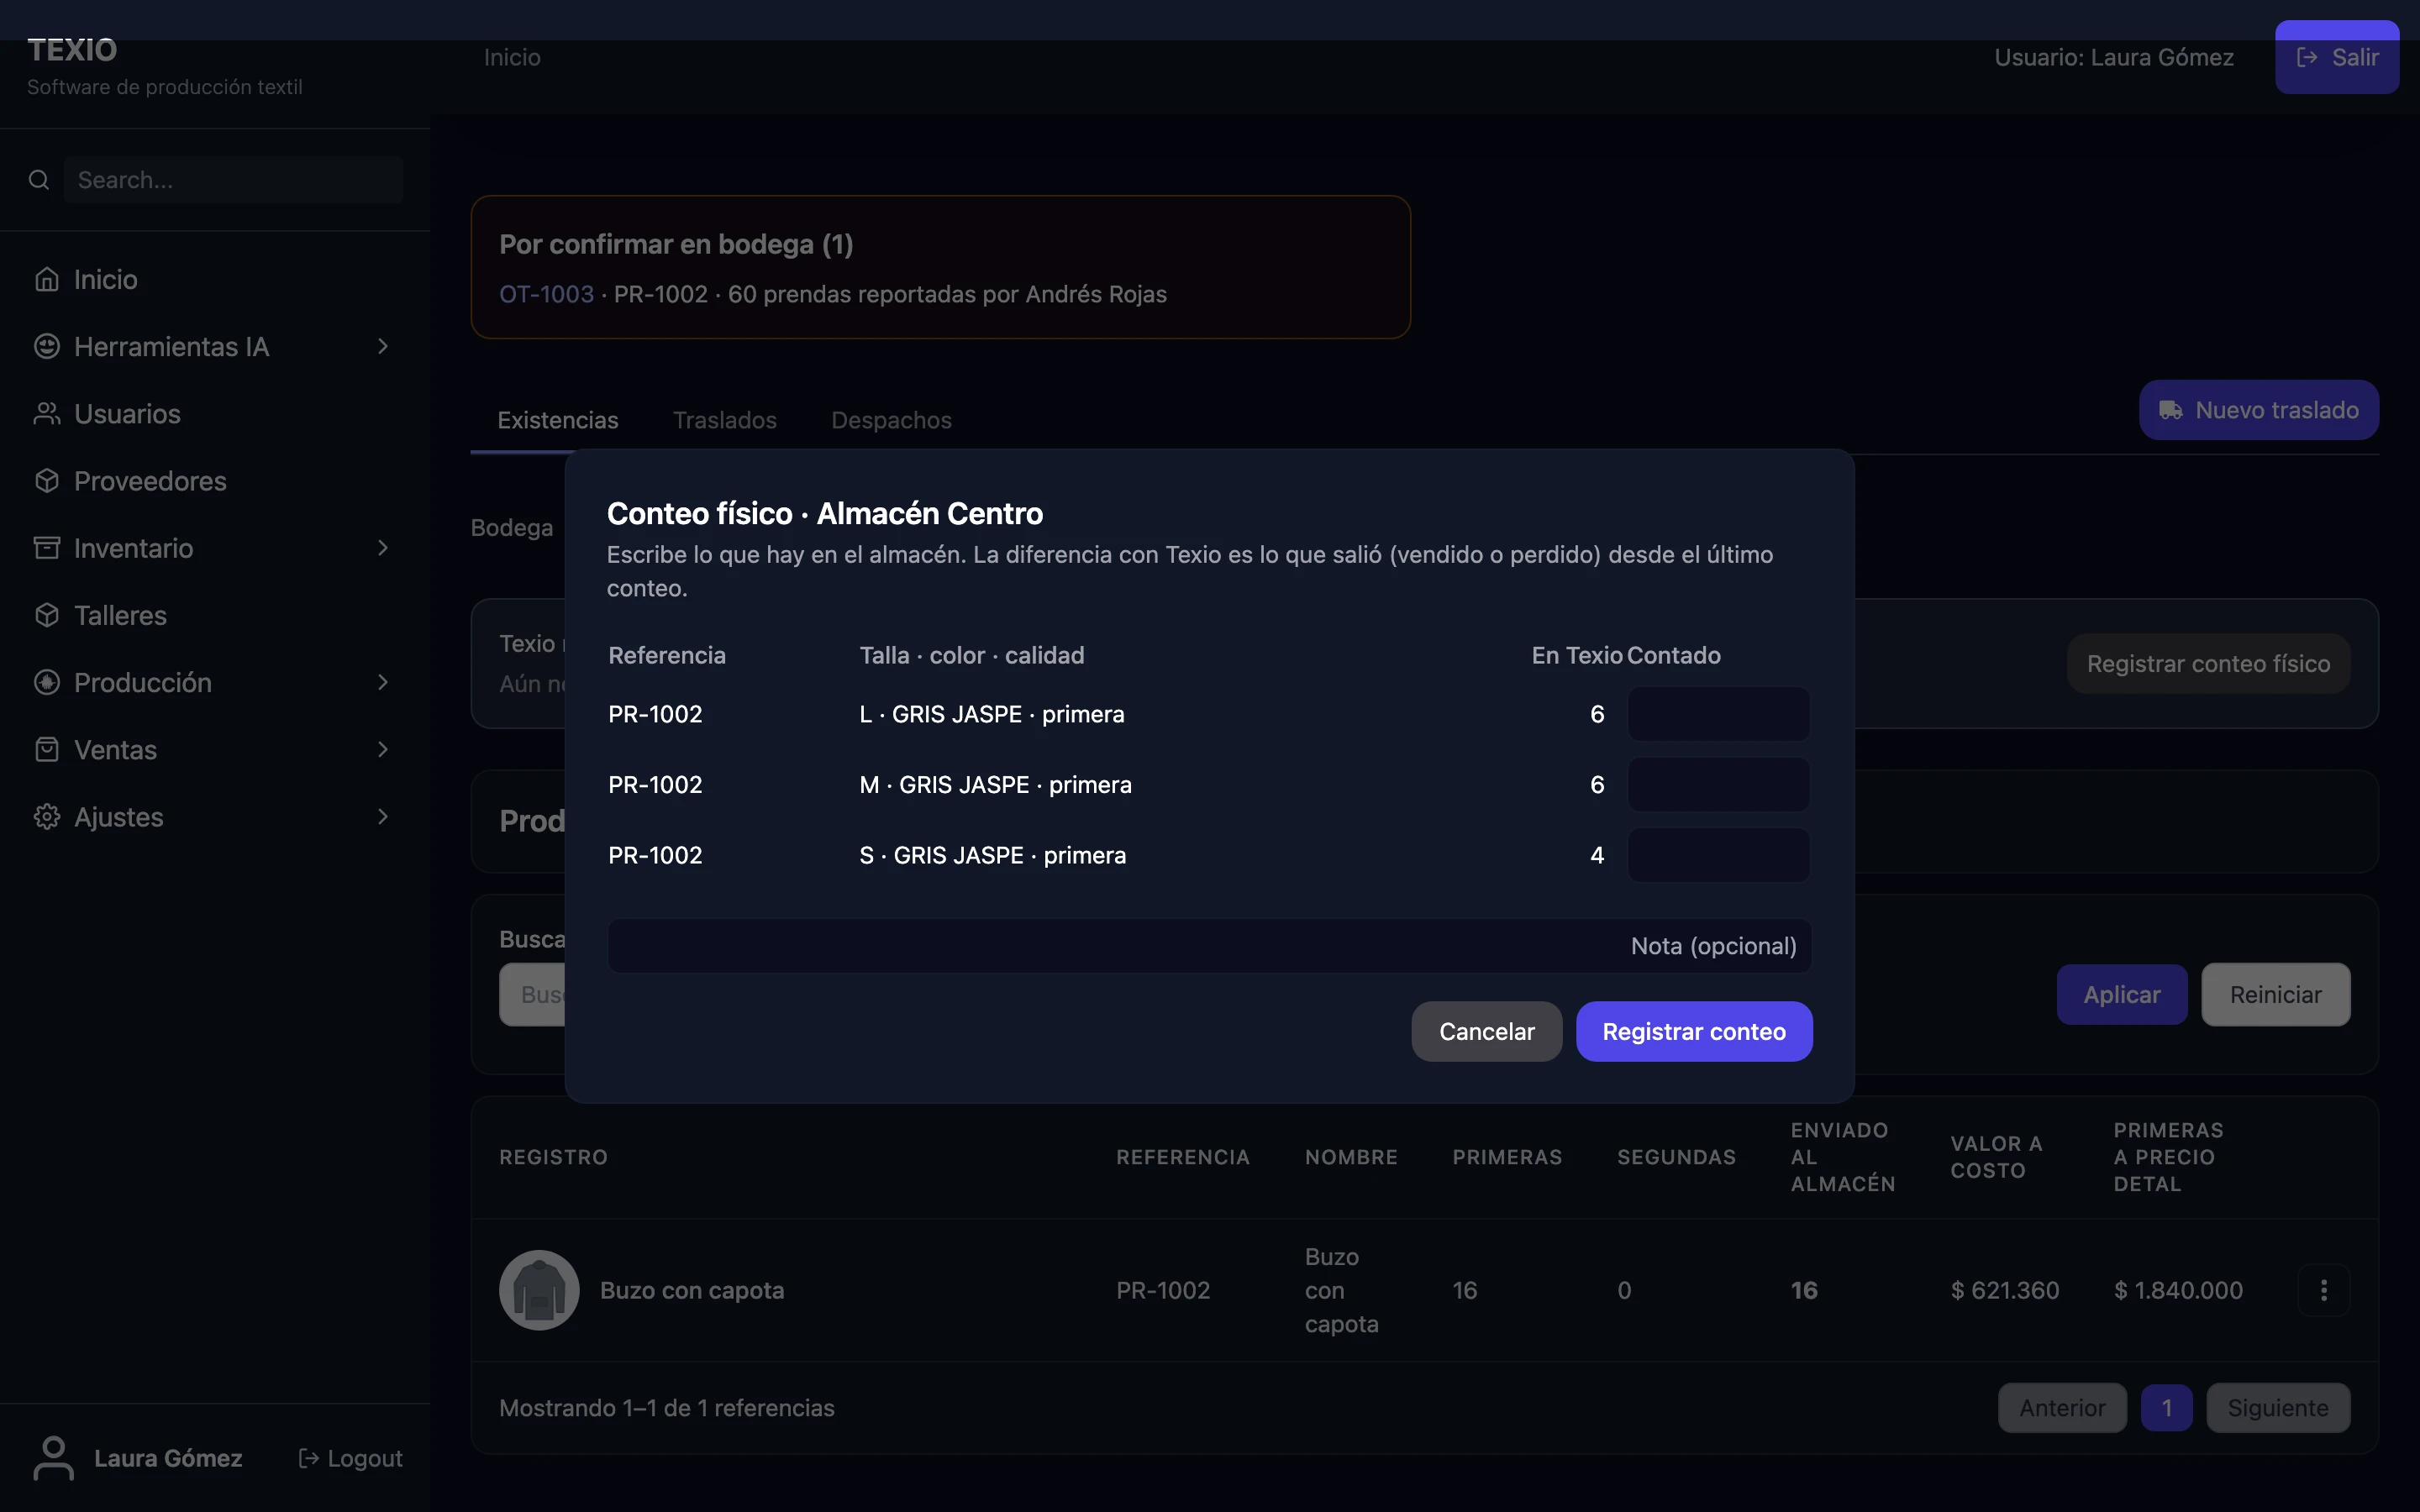Click the Herramientas IA smiley icon

47,346
